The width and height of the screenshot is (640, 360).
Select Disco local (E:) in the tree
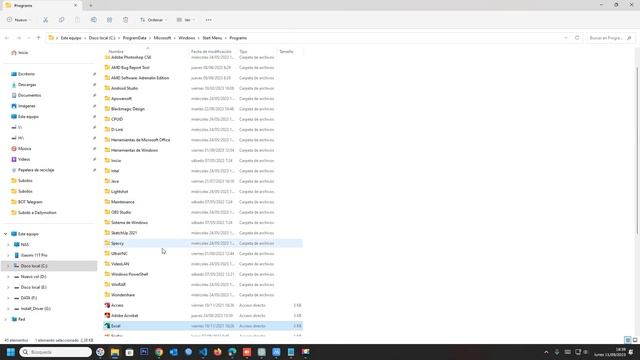33,287
